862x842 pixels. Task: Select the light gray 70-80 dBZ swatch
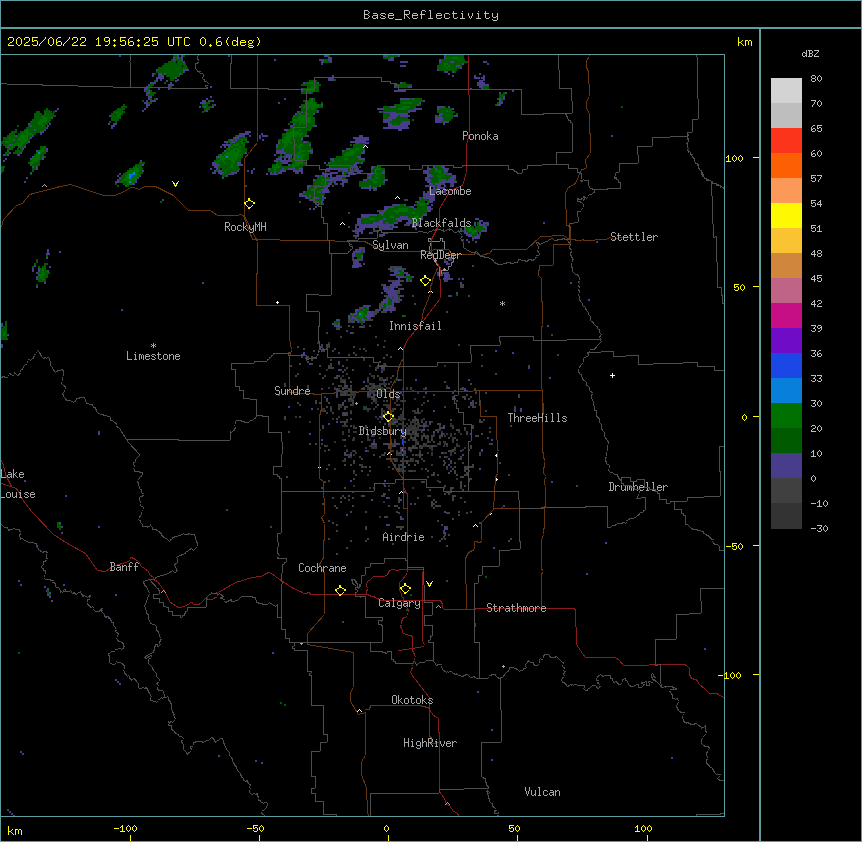786,91
